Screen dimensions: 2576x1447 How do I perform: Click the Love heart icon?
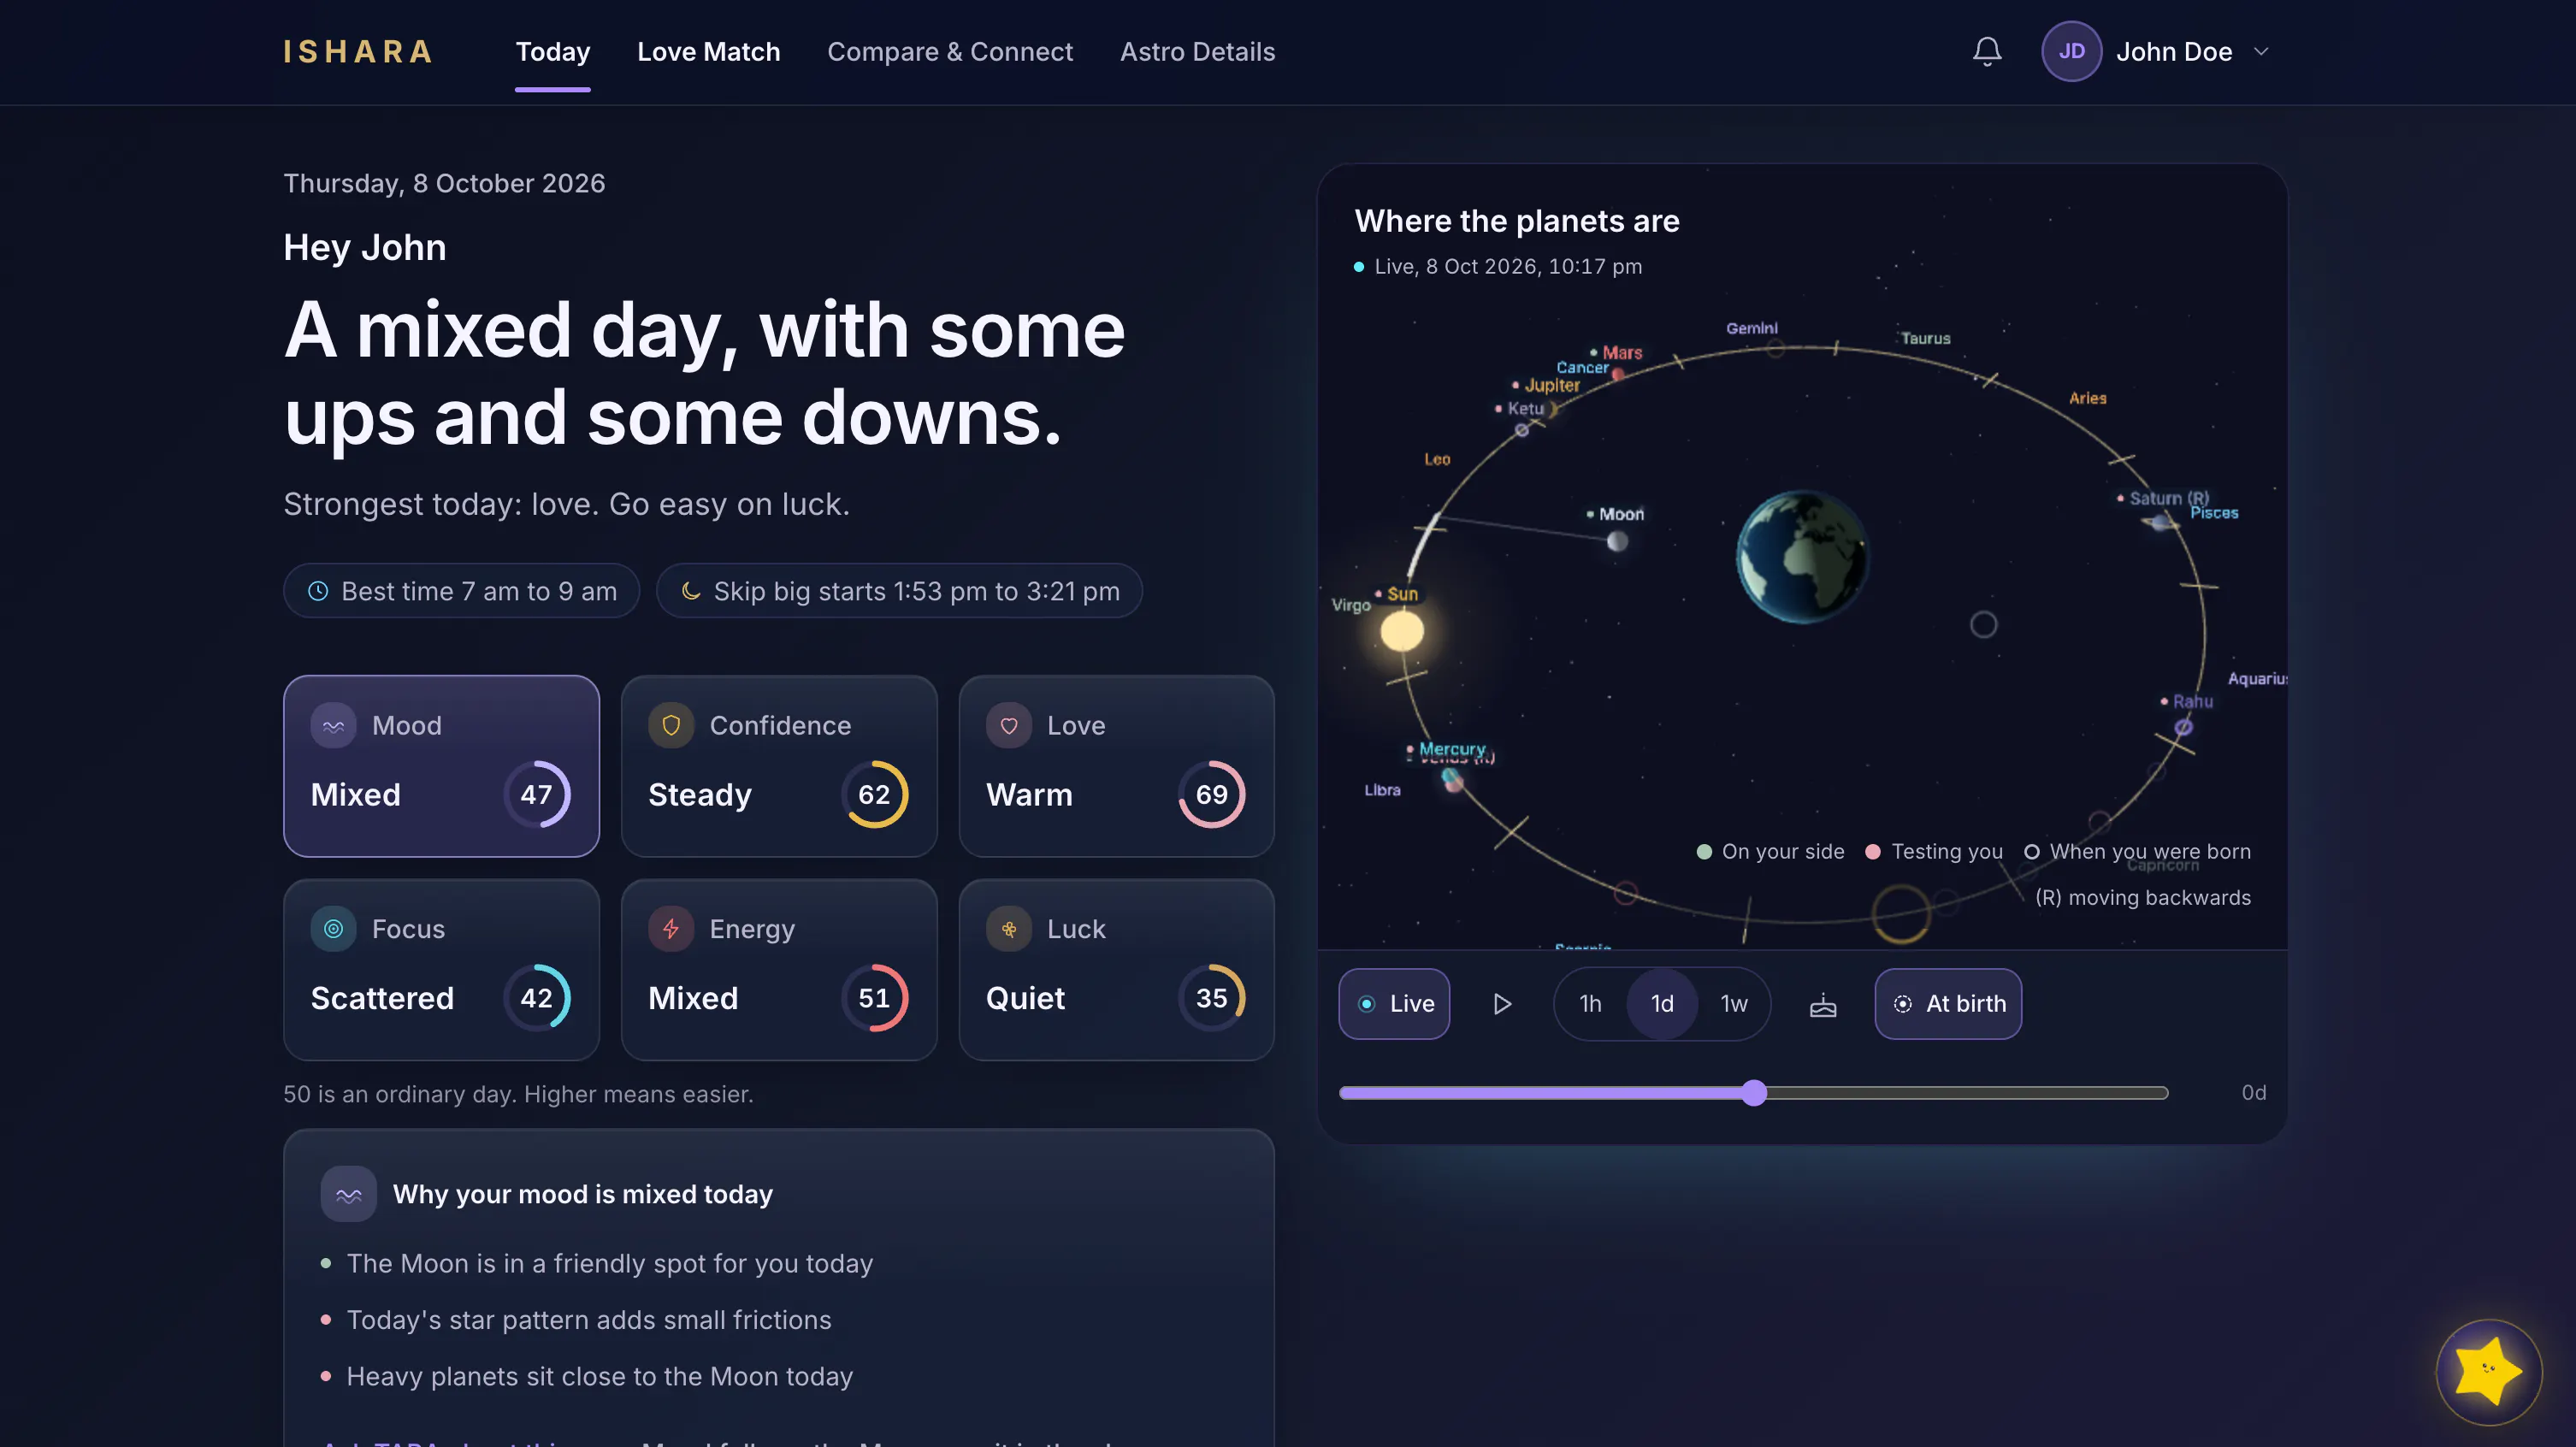point(1009,725)
